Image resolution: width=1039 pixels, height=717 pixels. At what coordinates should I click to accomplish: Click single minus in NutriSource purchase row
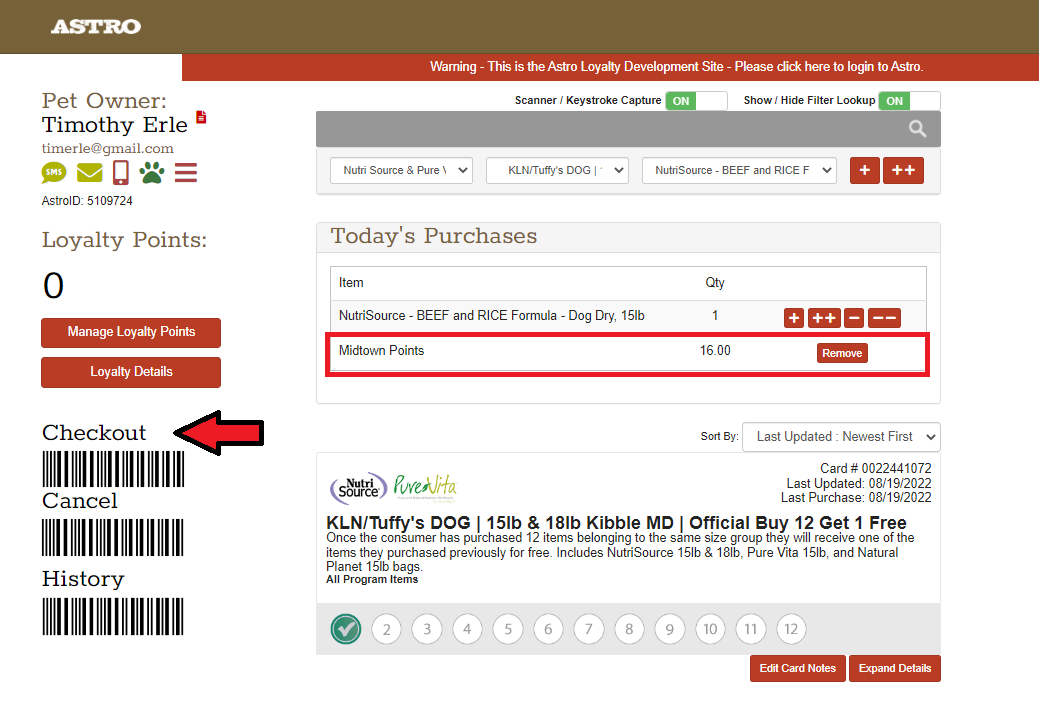854,318
